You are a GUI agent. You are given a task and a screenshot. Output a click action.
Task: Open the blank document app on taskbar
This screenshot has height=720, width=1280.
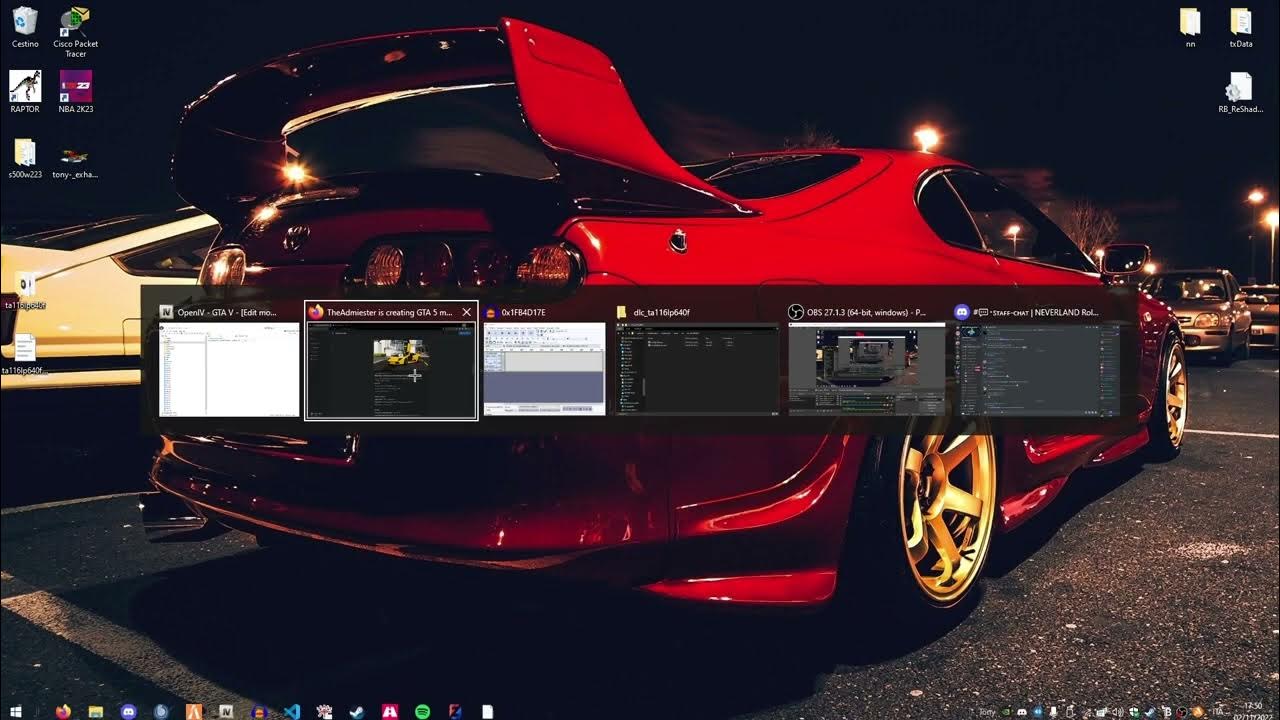click(488, 711)
